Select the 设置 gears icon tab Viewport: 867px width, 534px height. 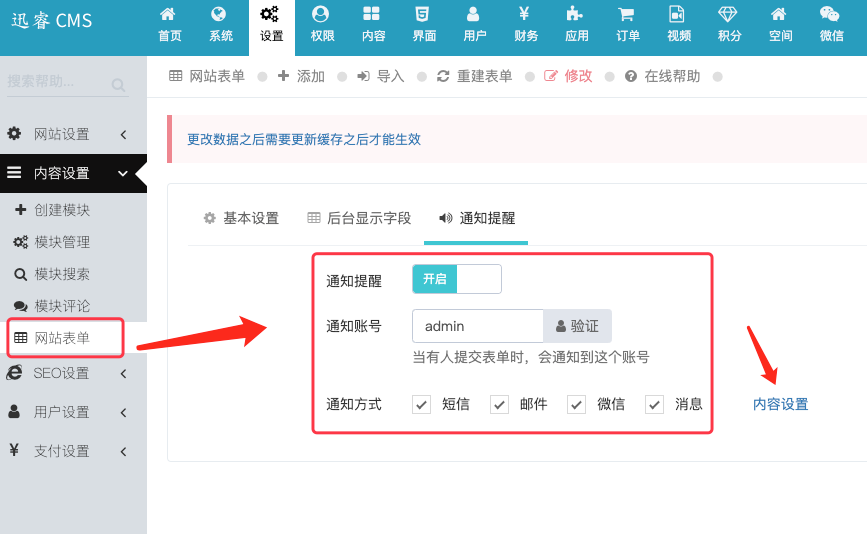tap(270, 14)
